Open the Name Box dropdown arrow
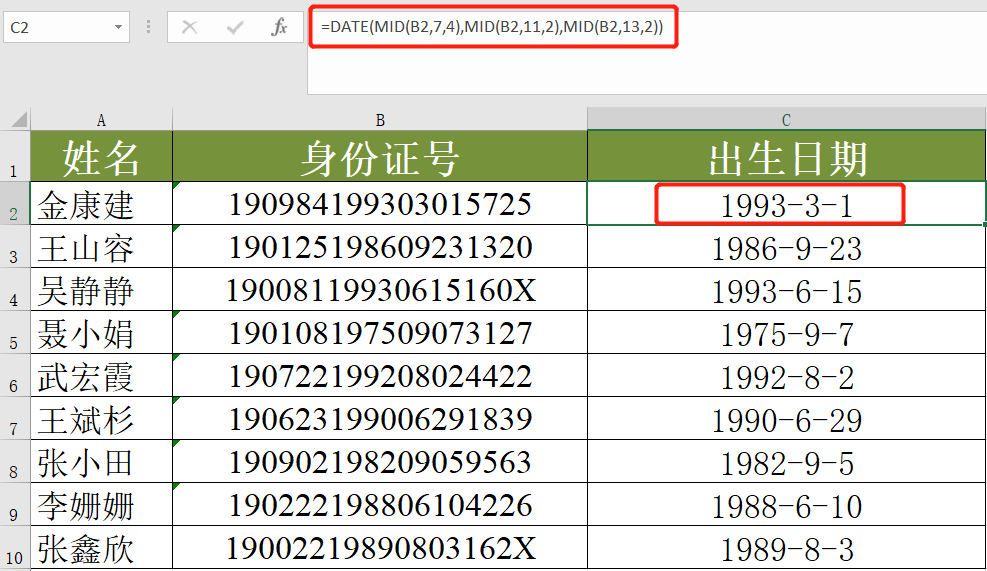 pyautogui.click(x=118, y=27)
